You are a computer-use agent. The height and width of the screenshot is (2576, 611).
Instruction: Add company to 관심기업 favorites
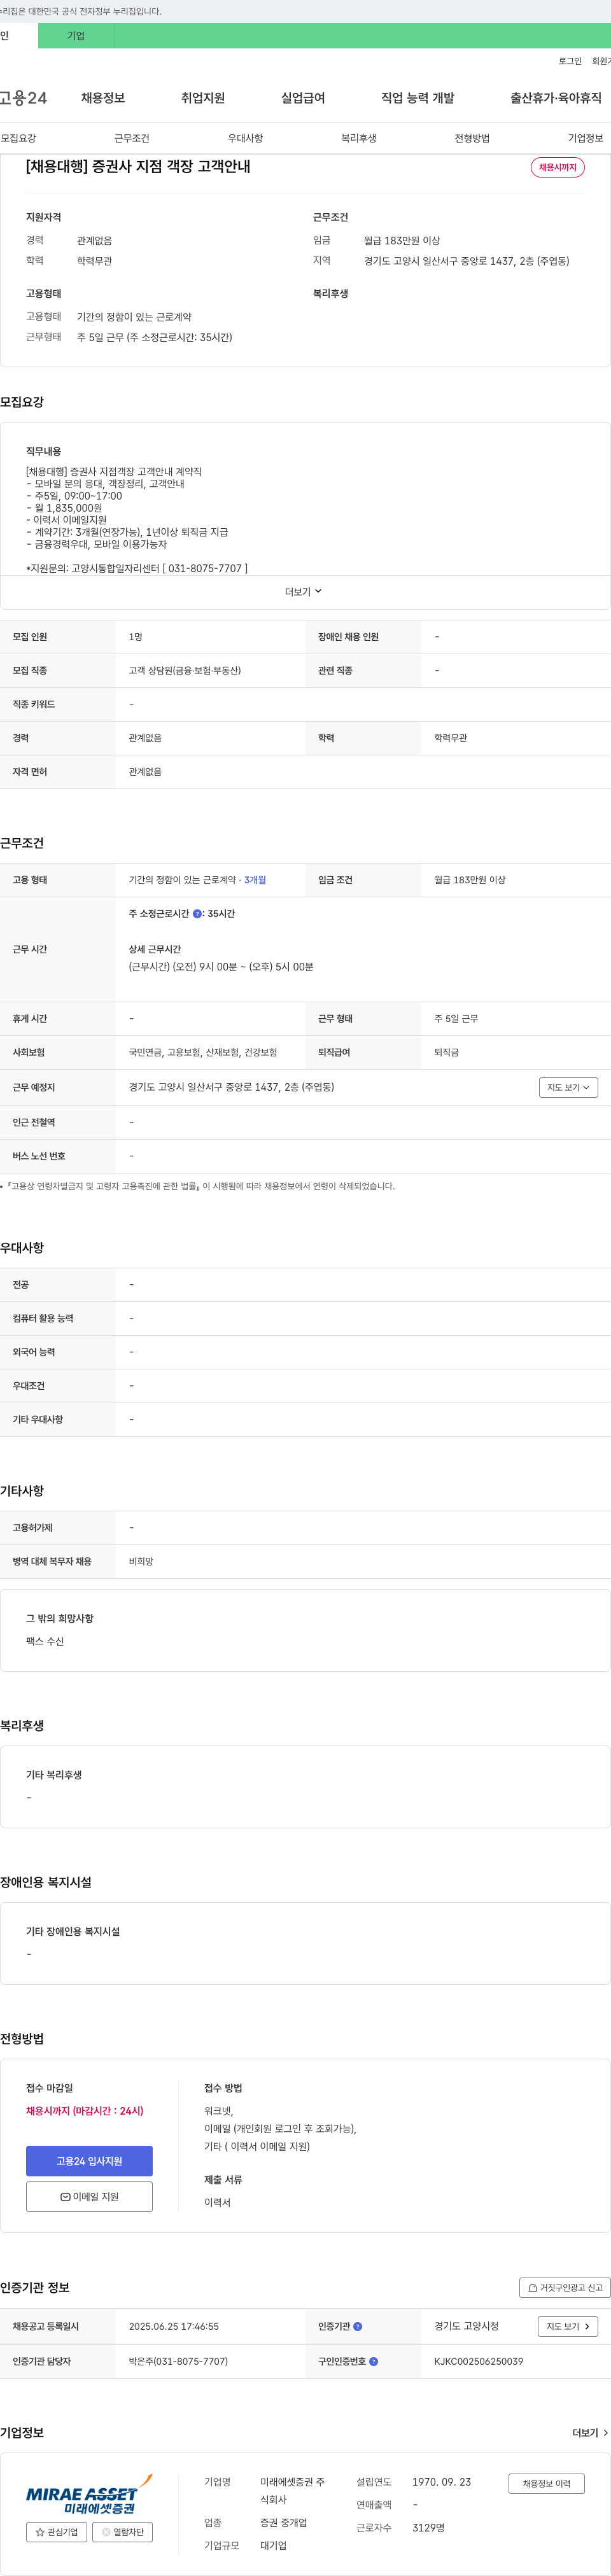point(56,2532)
